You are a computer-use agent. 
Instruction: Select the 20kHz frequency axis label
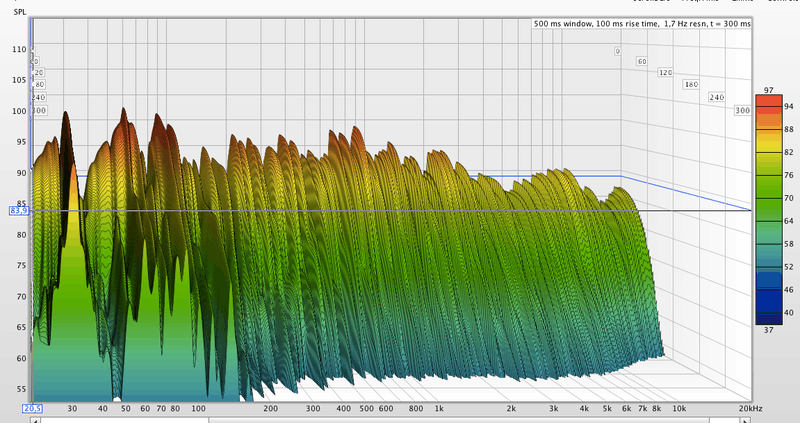750,408
